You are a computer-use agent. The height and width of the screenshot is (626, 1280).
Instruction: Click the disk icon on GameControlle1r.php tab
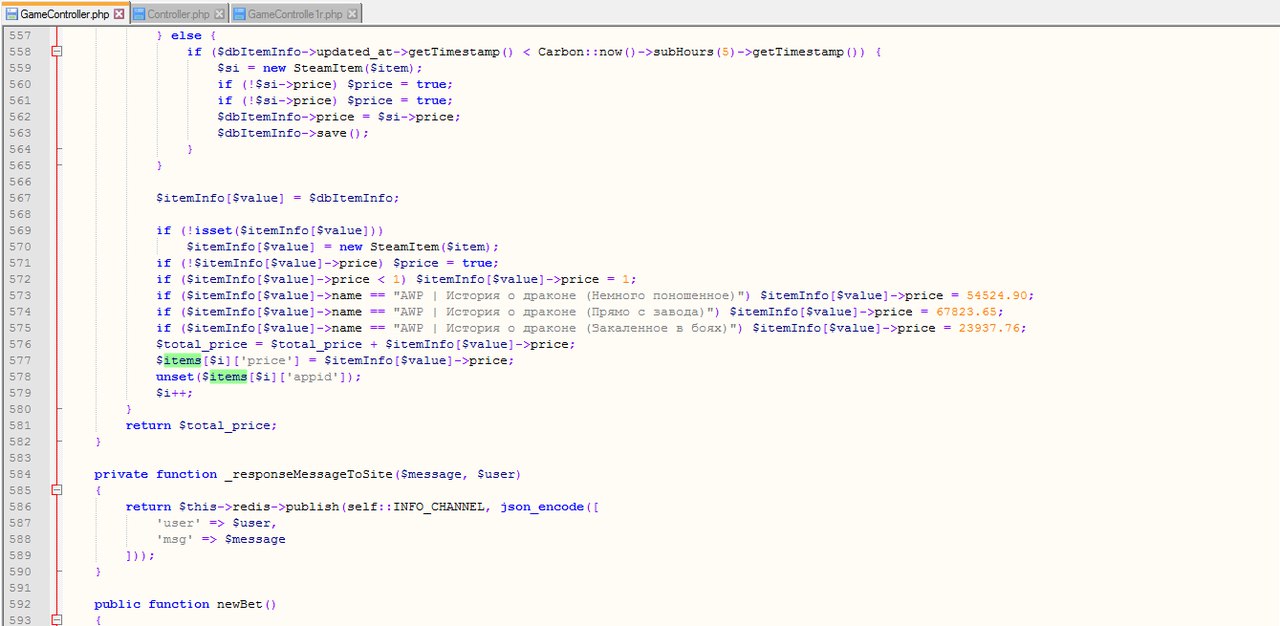[239, 14]
